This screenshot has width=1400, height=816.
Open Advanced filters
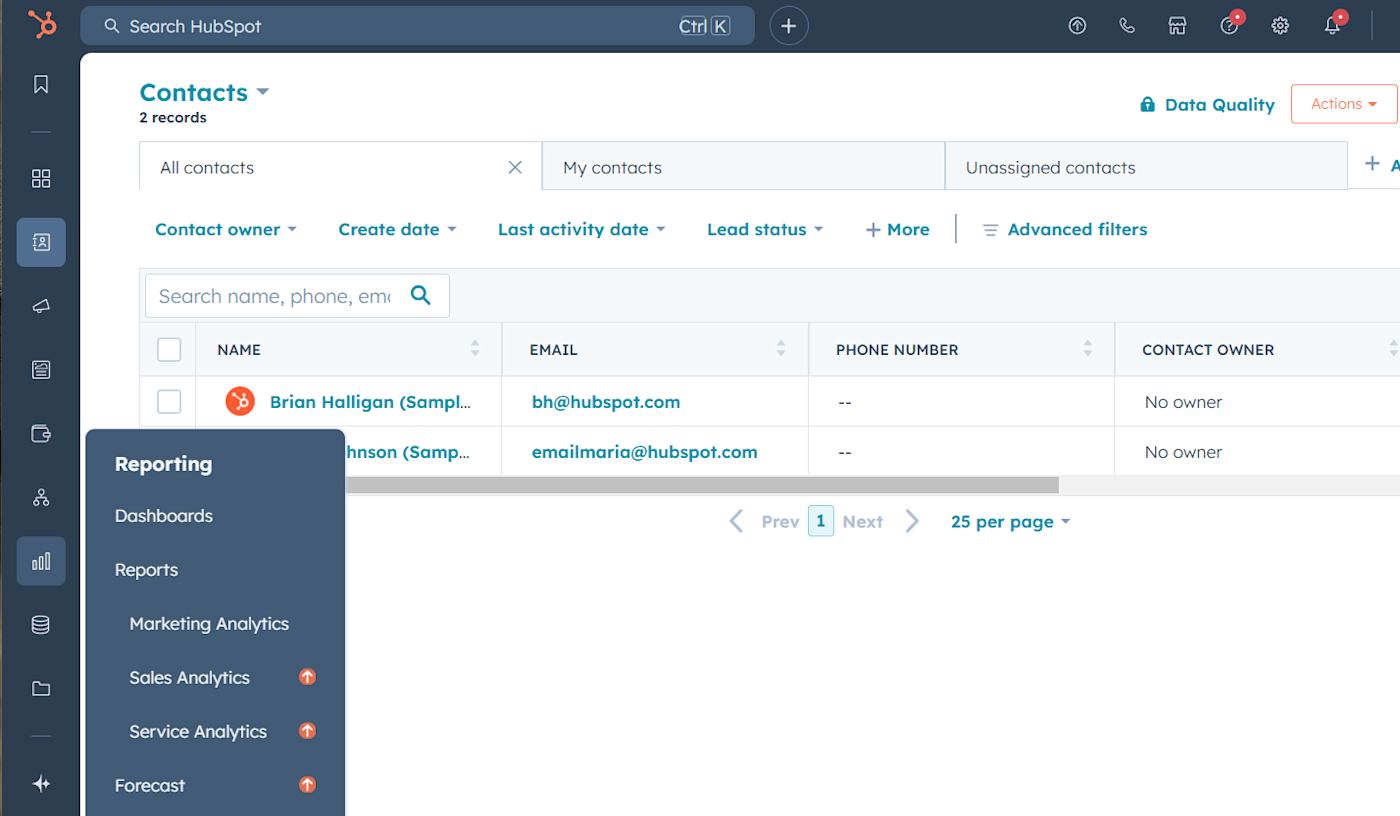point(1065,229)
